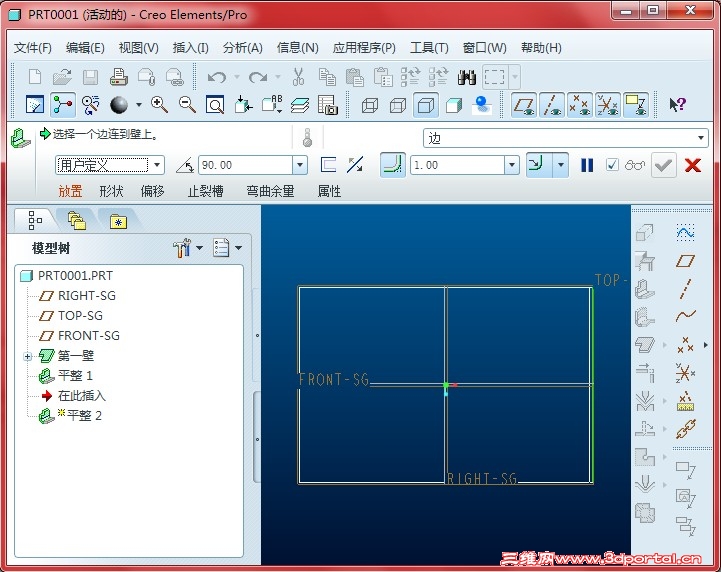Screen dimensions: 721x572
Task: Expand the 第一壁 tree node
Action: [x=28, y=356]
